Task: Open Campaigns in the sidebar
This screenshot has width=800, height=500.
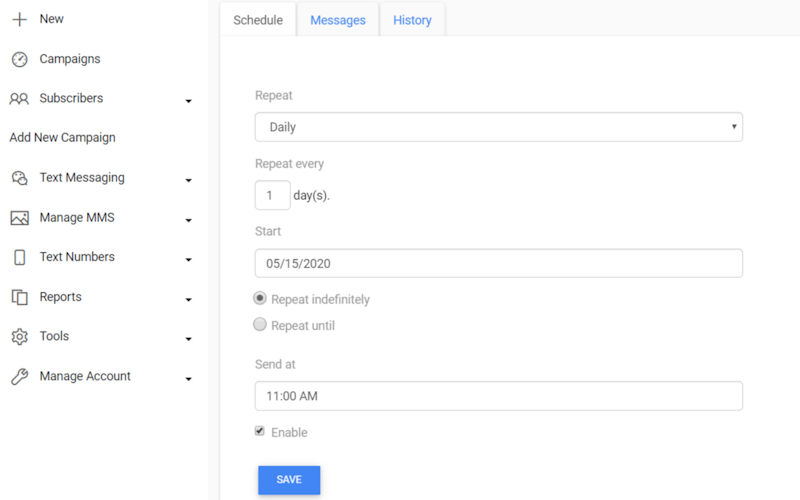Action: tap(70, 59)
